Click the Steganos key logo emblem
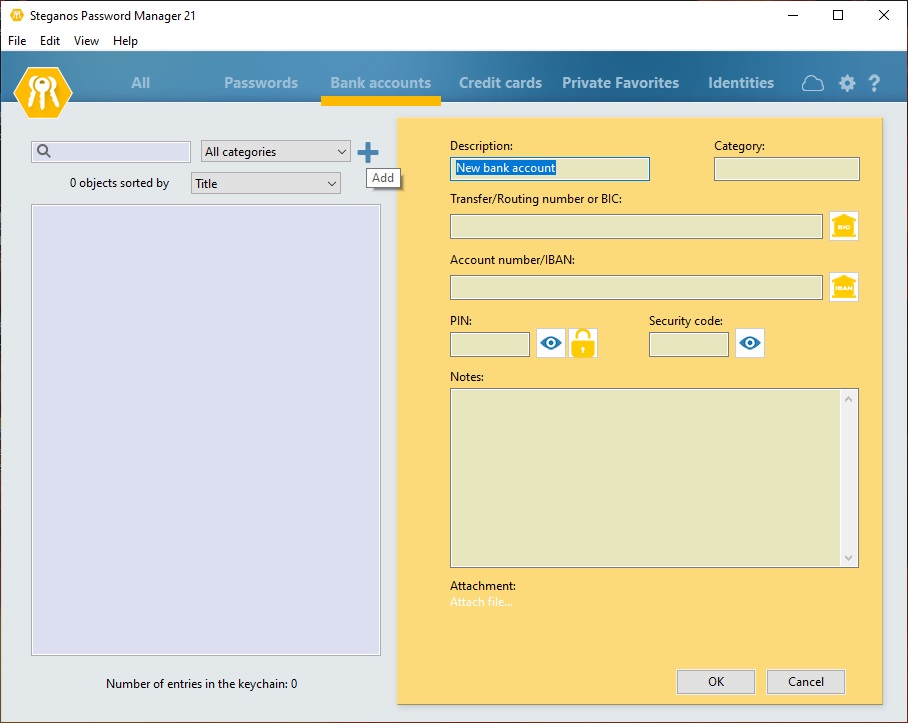The height and width of the screenshot is (723, 908). click(x=42, y=91)
